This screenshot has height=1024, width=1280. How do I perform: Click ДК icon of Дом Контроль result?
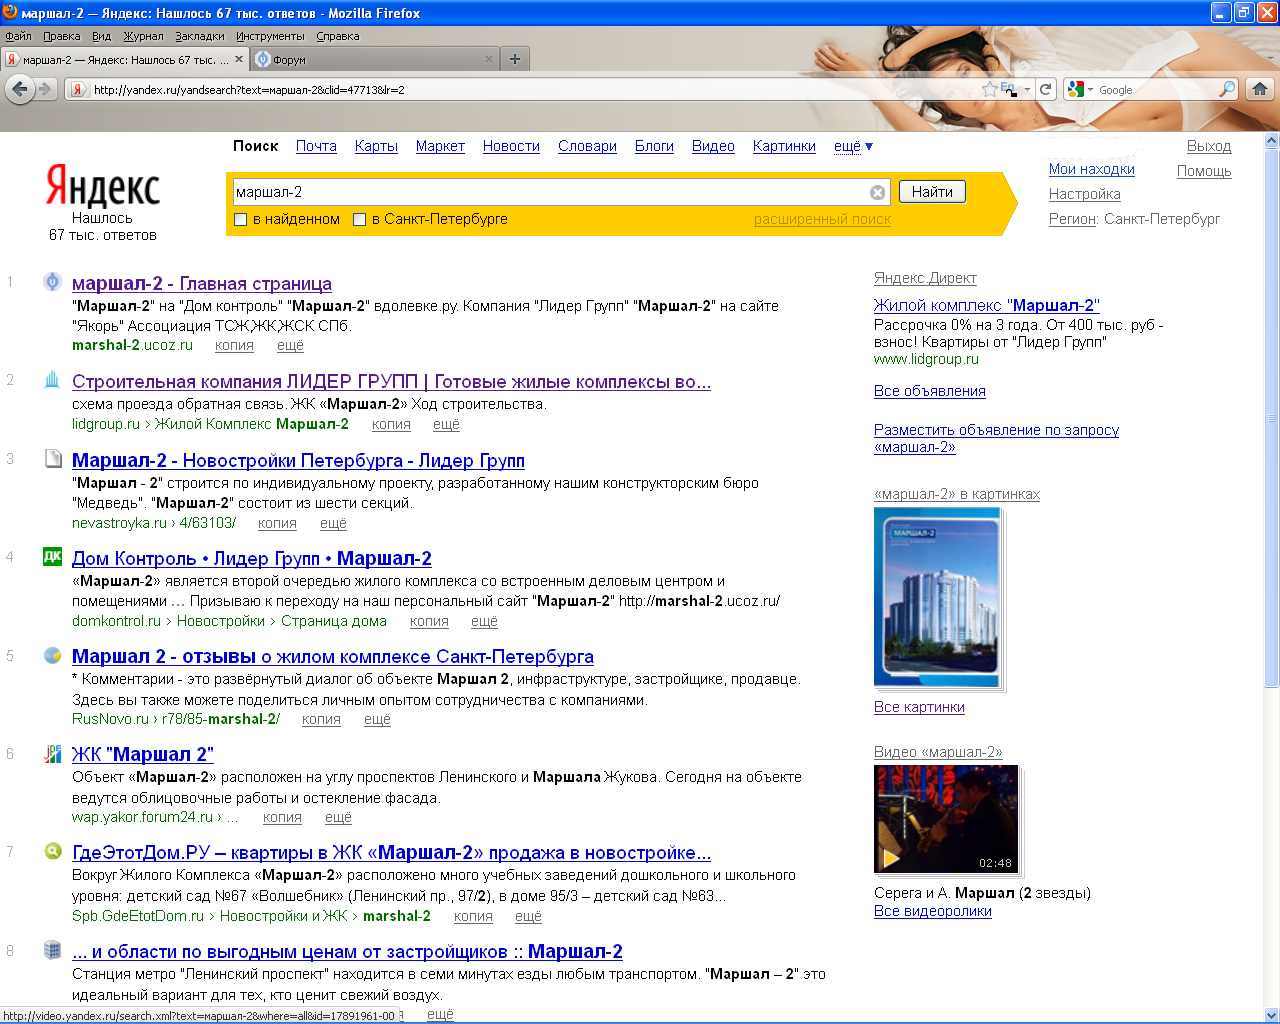tap(52, 556)
